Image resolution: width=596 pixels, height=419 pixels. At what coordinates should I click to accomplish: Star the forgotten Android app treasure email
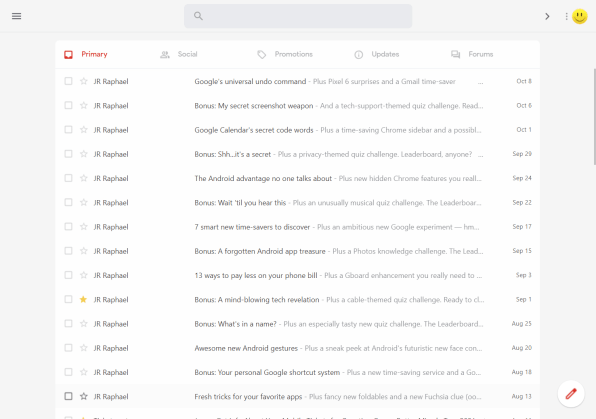[x=84, y=251]
